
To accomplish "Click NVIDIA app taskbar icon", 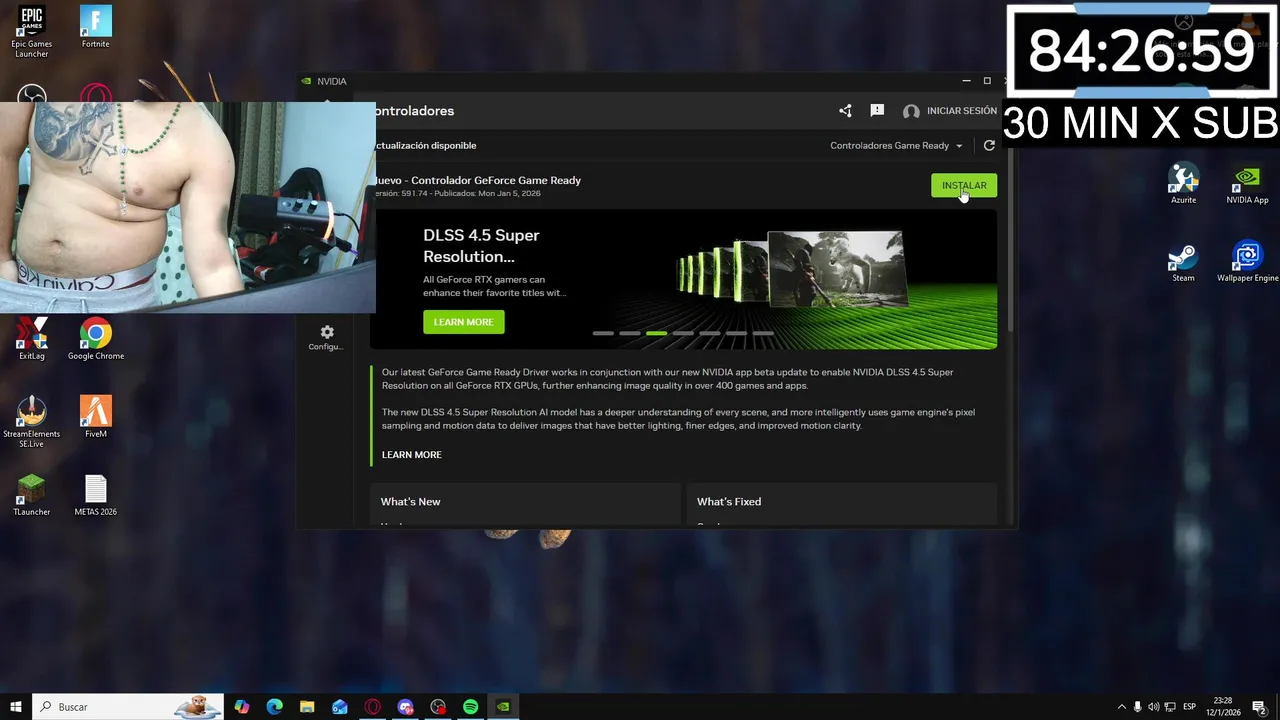I will (x=503, y=707).
